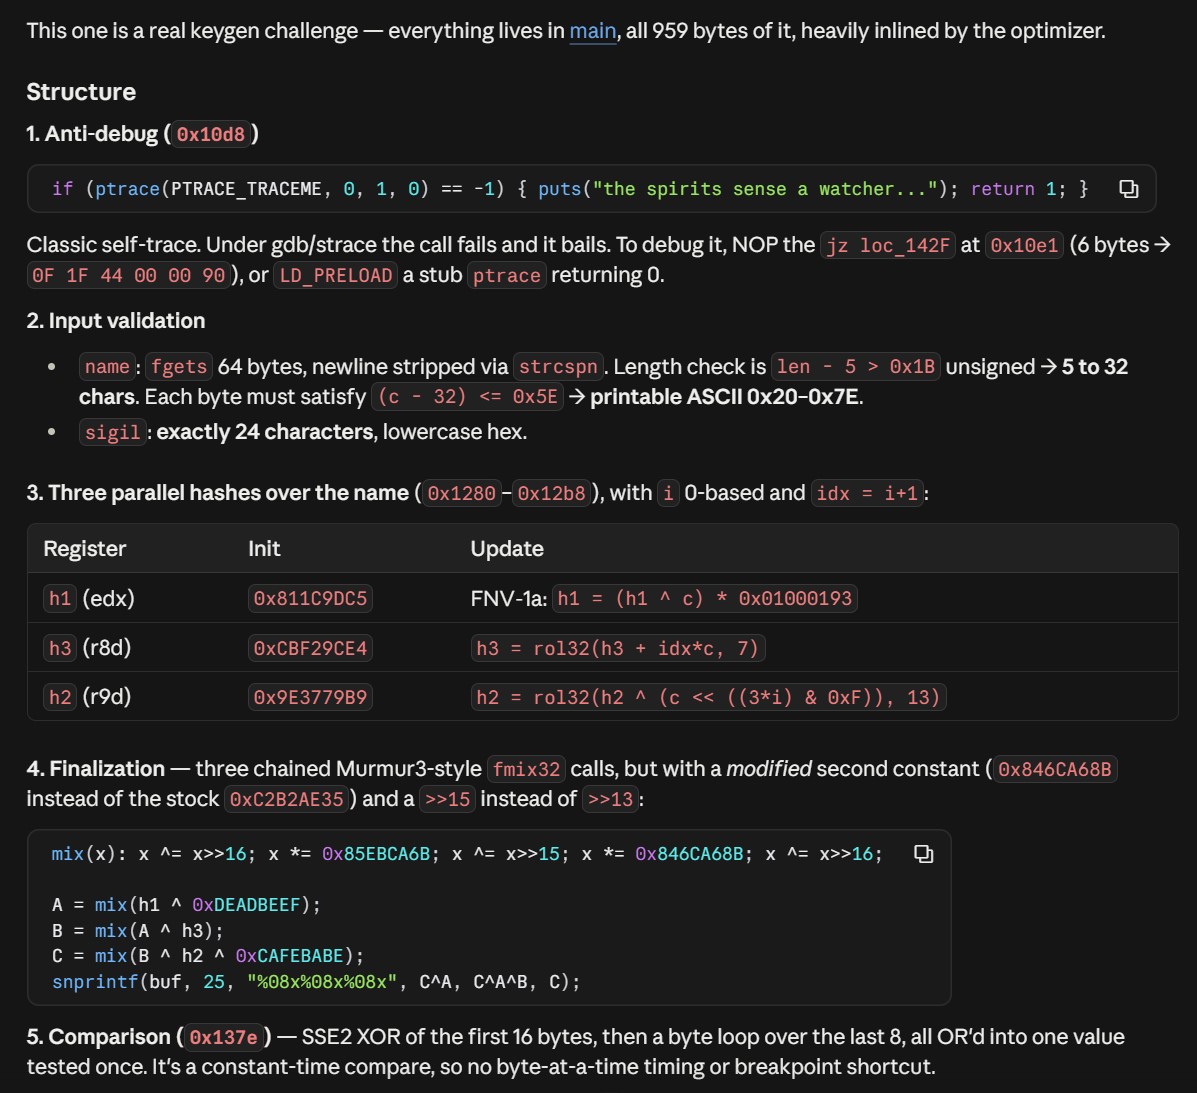Click the '0x12b8' end address
1197x1093 pixels.
[x=551, y=493]
